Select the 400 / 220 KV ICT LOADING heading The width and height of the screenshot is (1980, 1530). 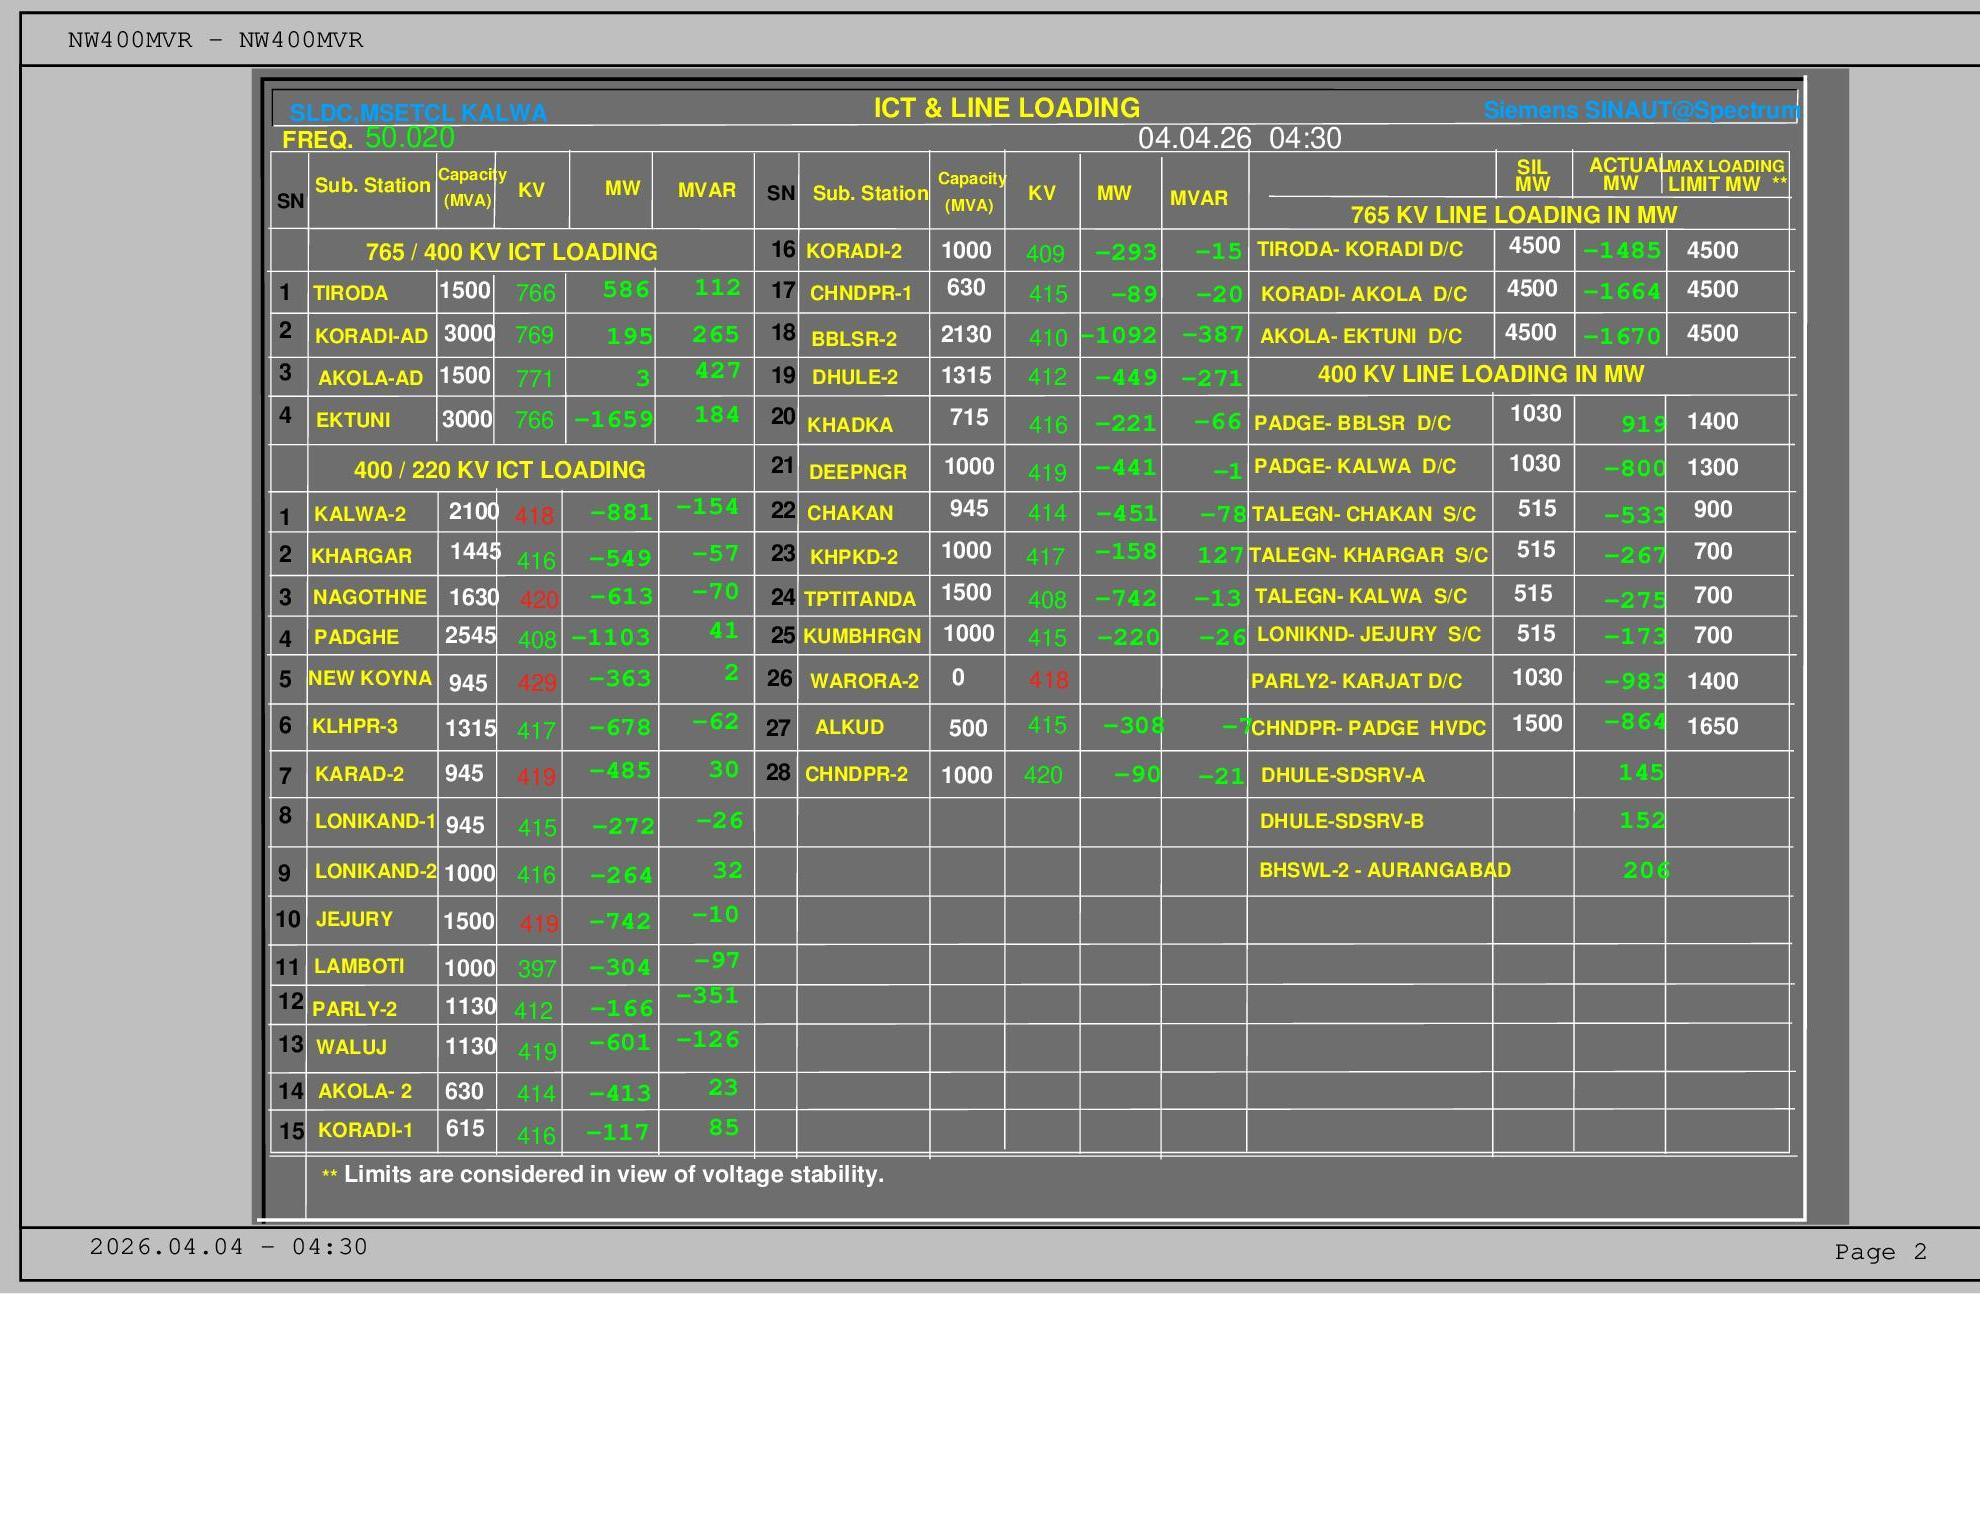(499, 470)
